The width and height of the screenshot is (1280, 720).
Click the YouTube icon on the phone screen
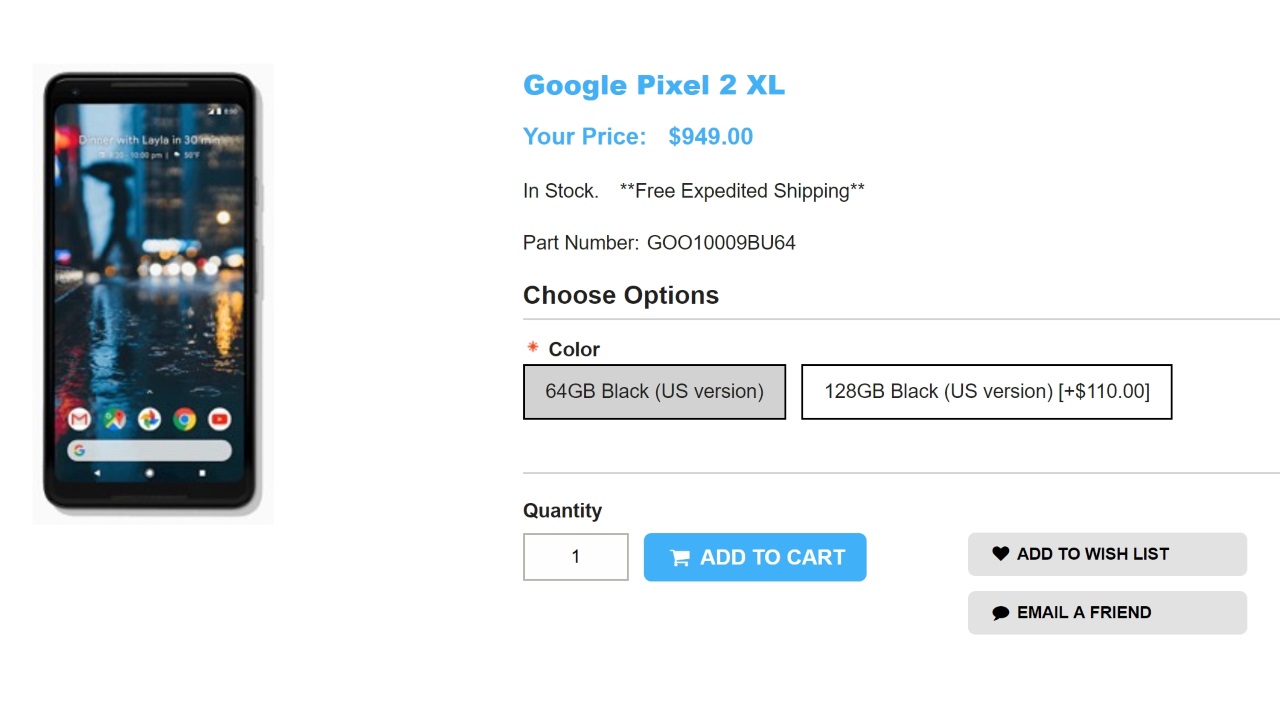219,420
